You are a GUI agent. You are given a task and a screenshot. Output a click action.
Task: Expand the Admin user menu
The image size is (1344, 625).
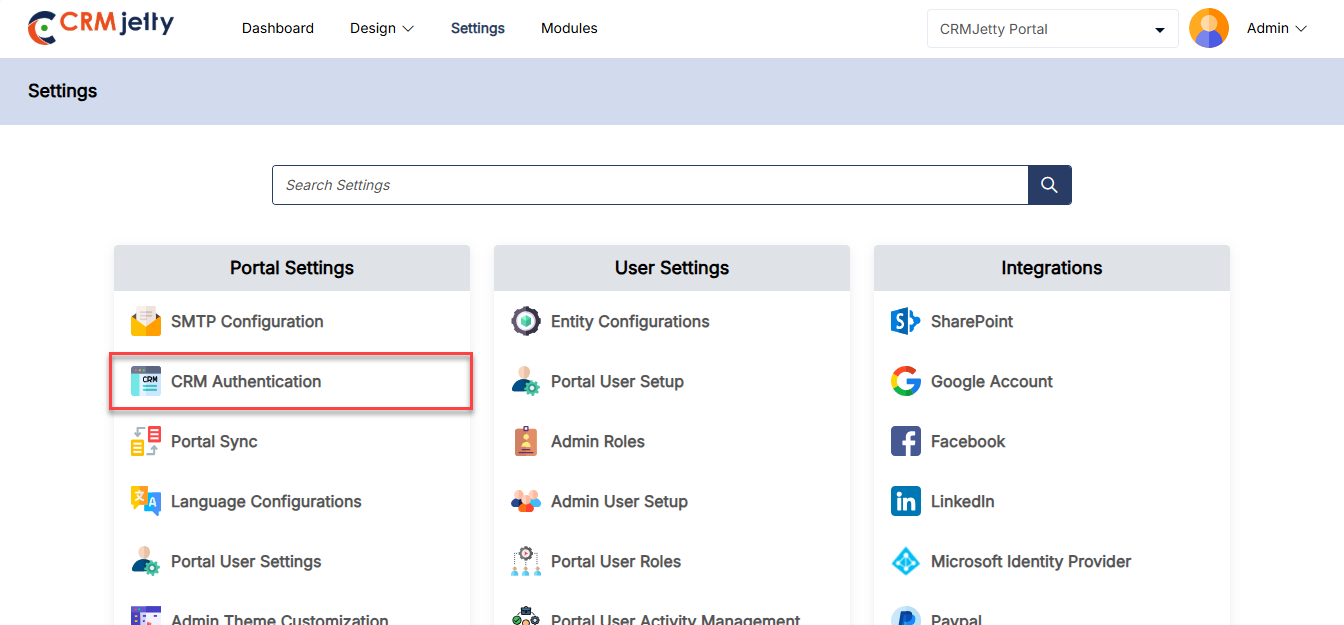tap(1277, 28)
